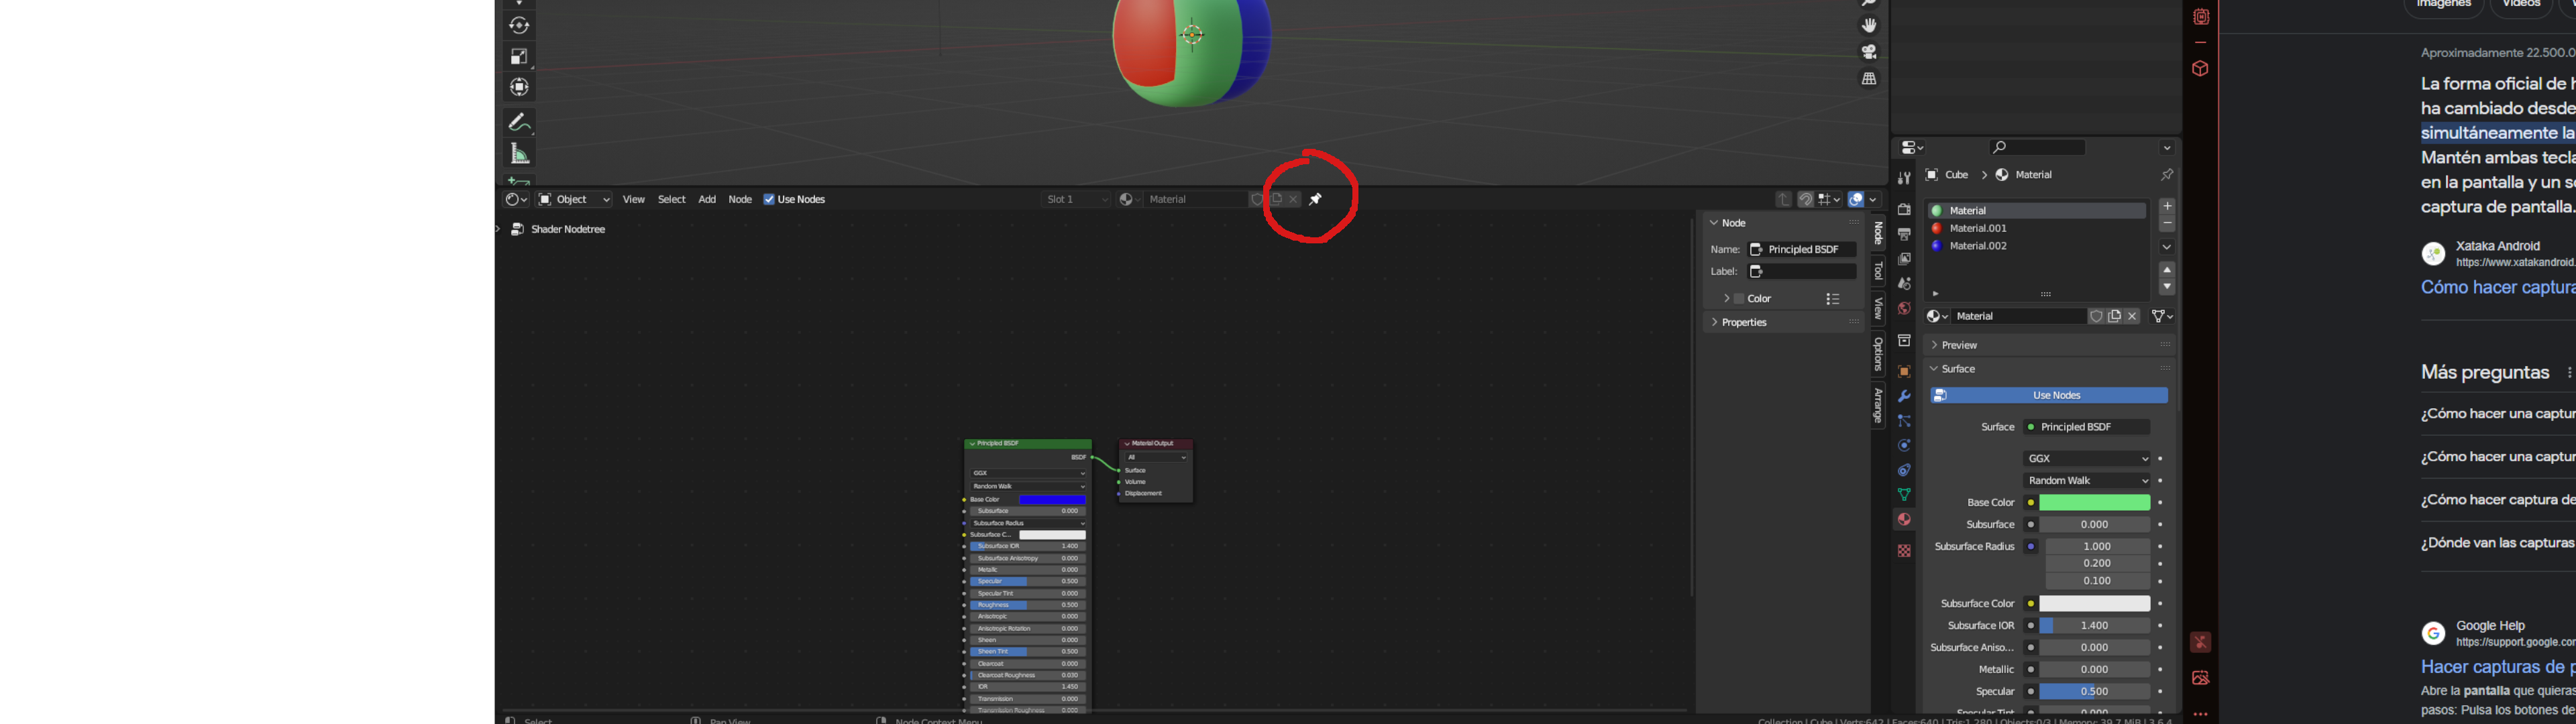2576x724 pixels.
Task: Open the GGX distribution dropdown in properties
Action: coord(2087,458)
